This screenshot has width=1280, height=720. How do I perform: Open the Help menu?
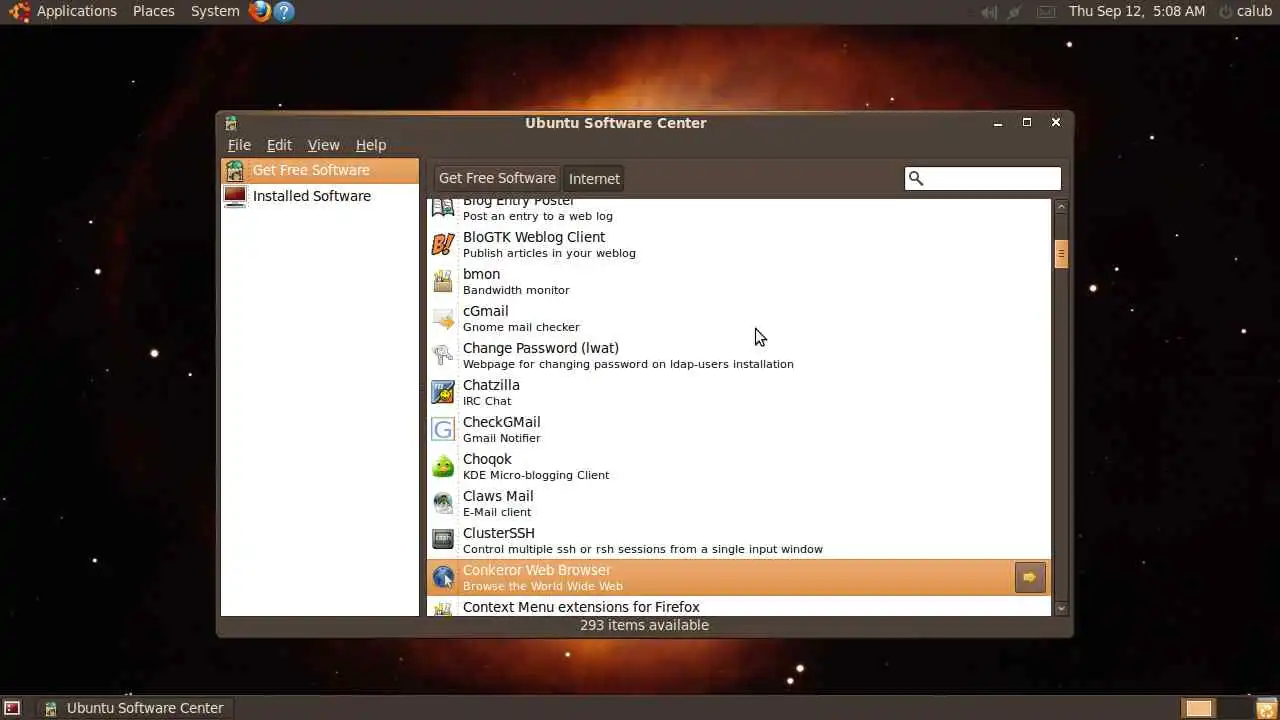(370, 145)
